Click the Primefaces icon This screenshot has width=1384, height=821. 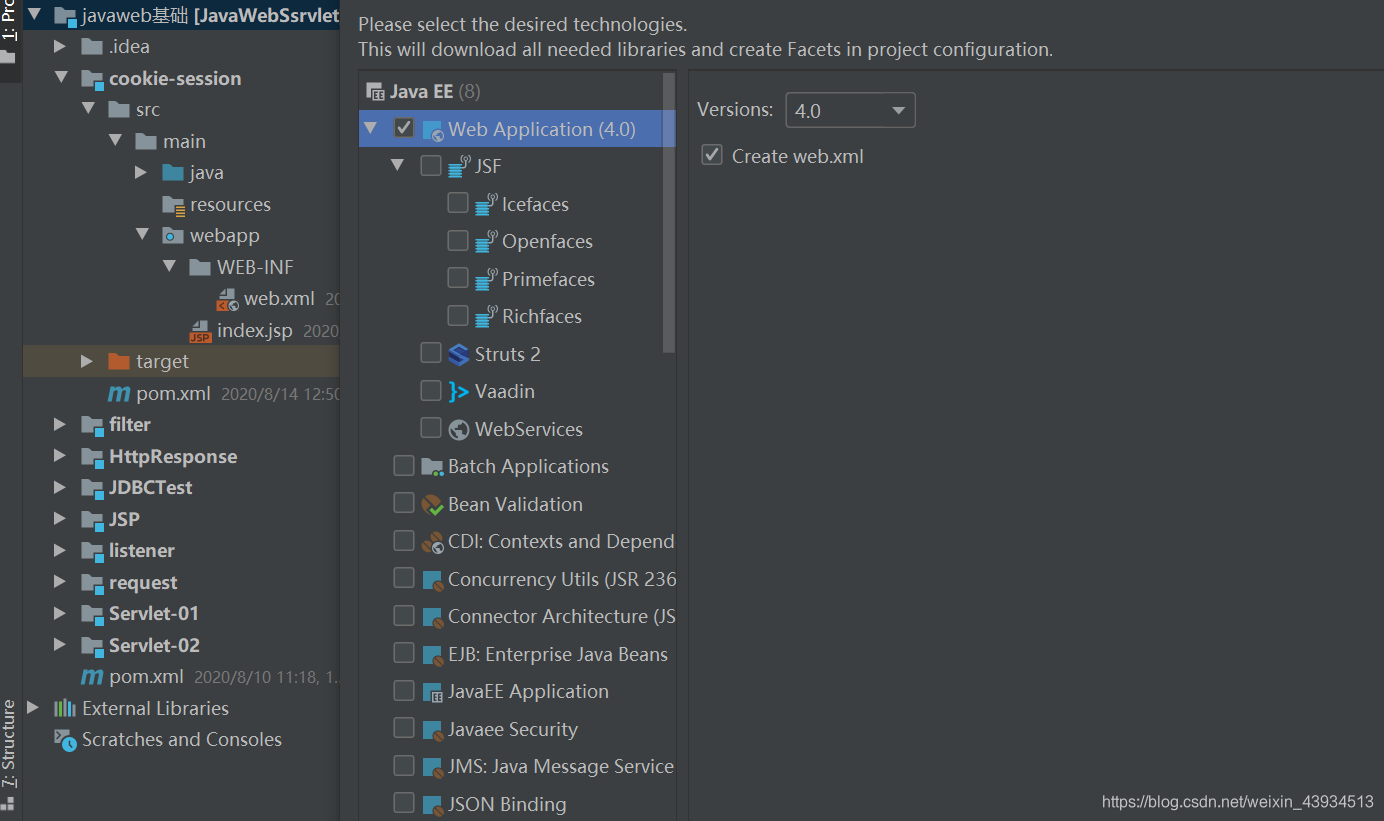click(x=486, y=279)
